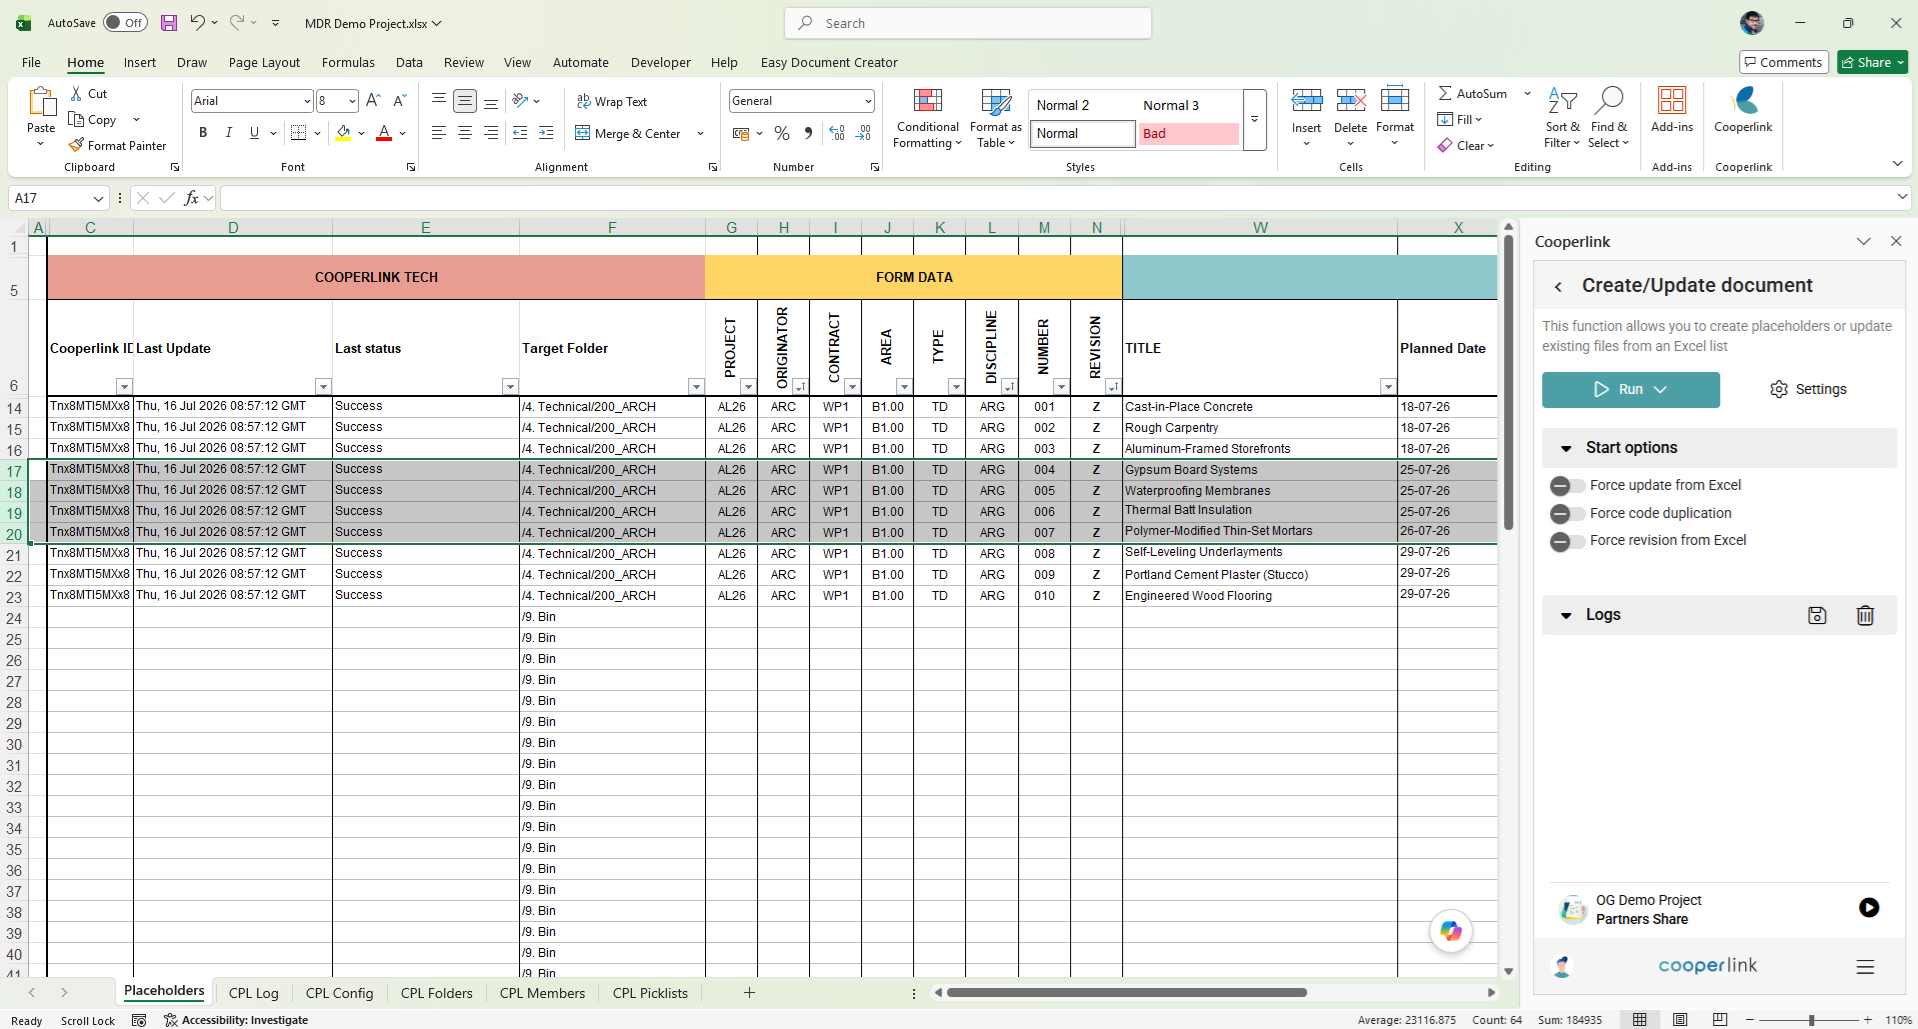
Task: Open the Formulas ribbon tab
Action: (348, 62)
